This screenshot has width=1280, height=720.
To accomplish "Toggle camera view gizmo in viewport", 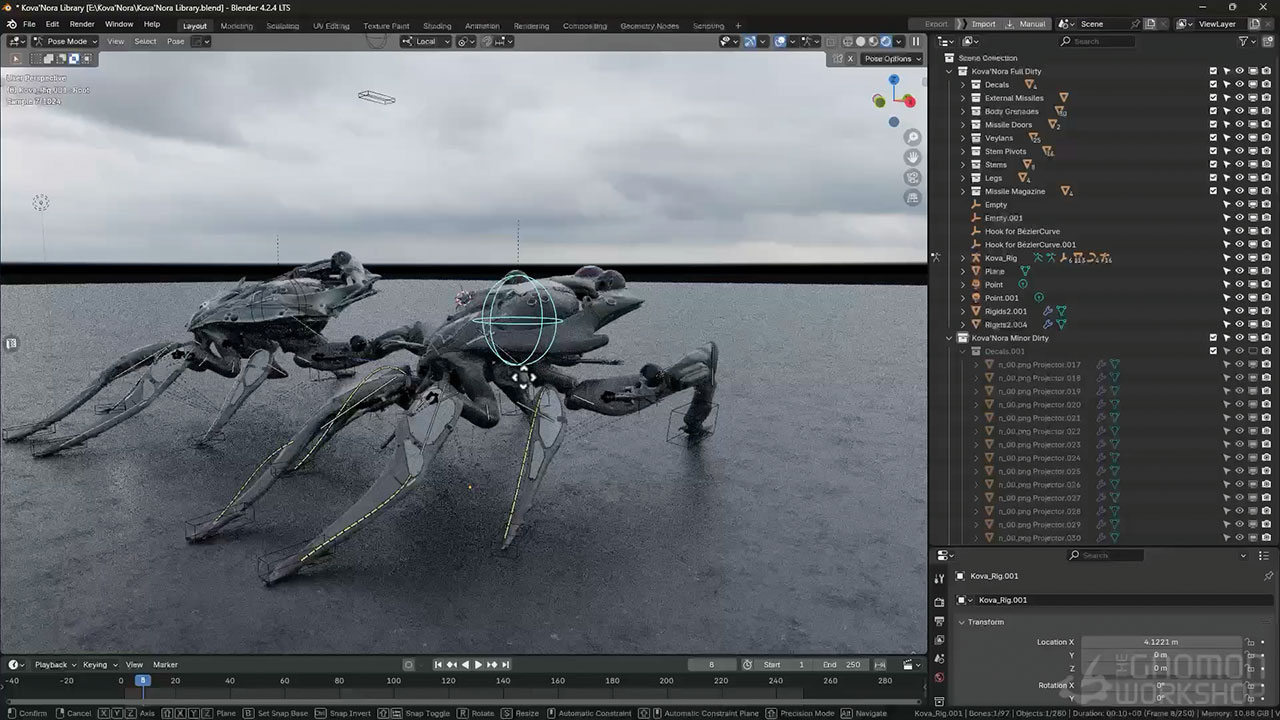I will tap(912, 177).
